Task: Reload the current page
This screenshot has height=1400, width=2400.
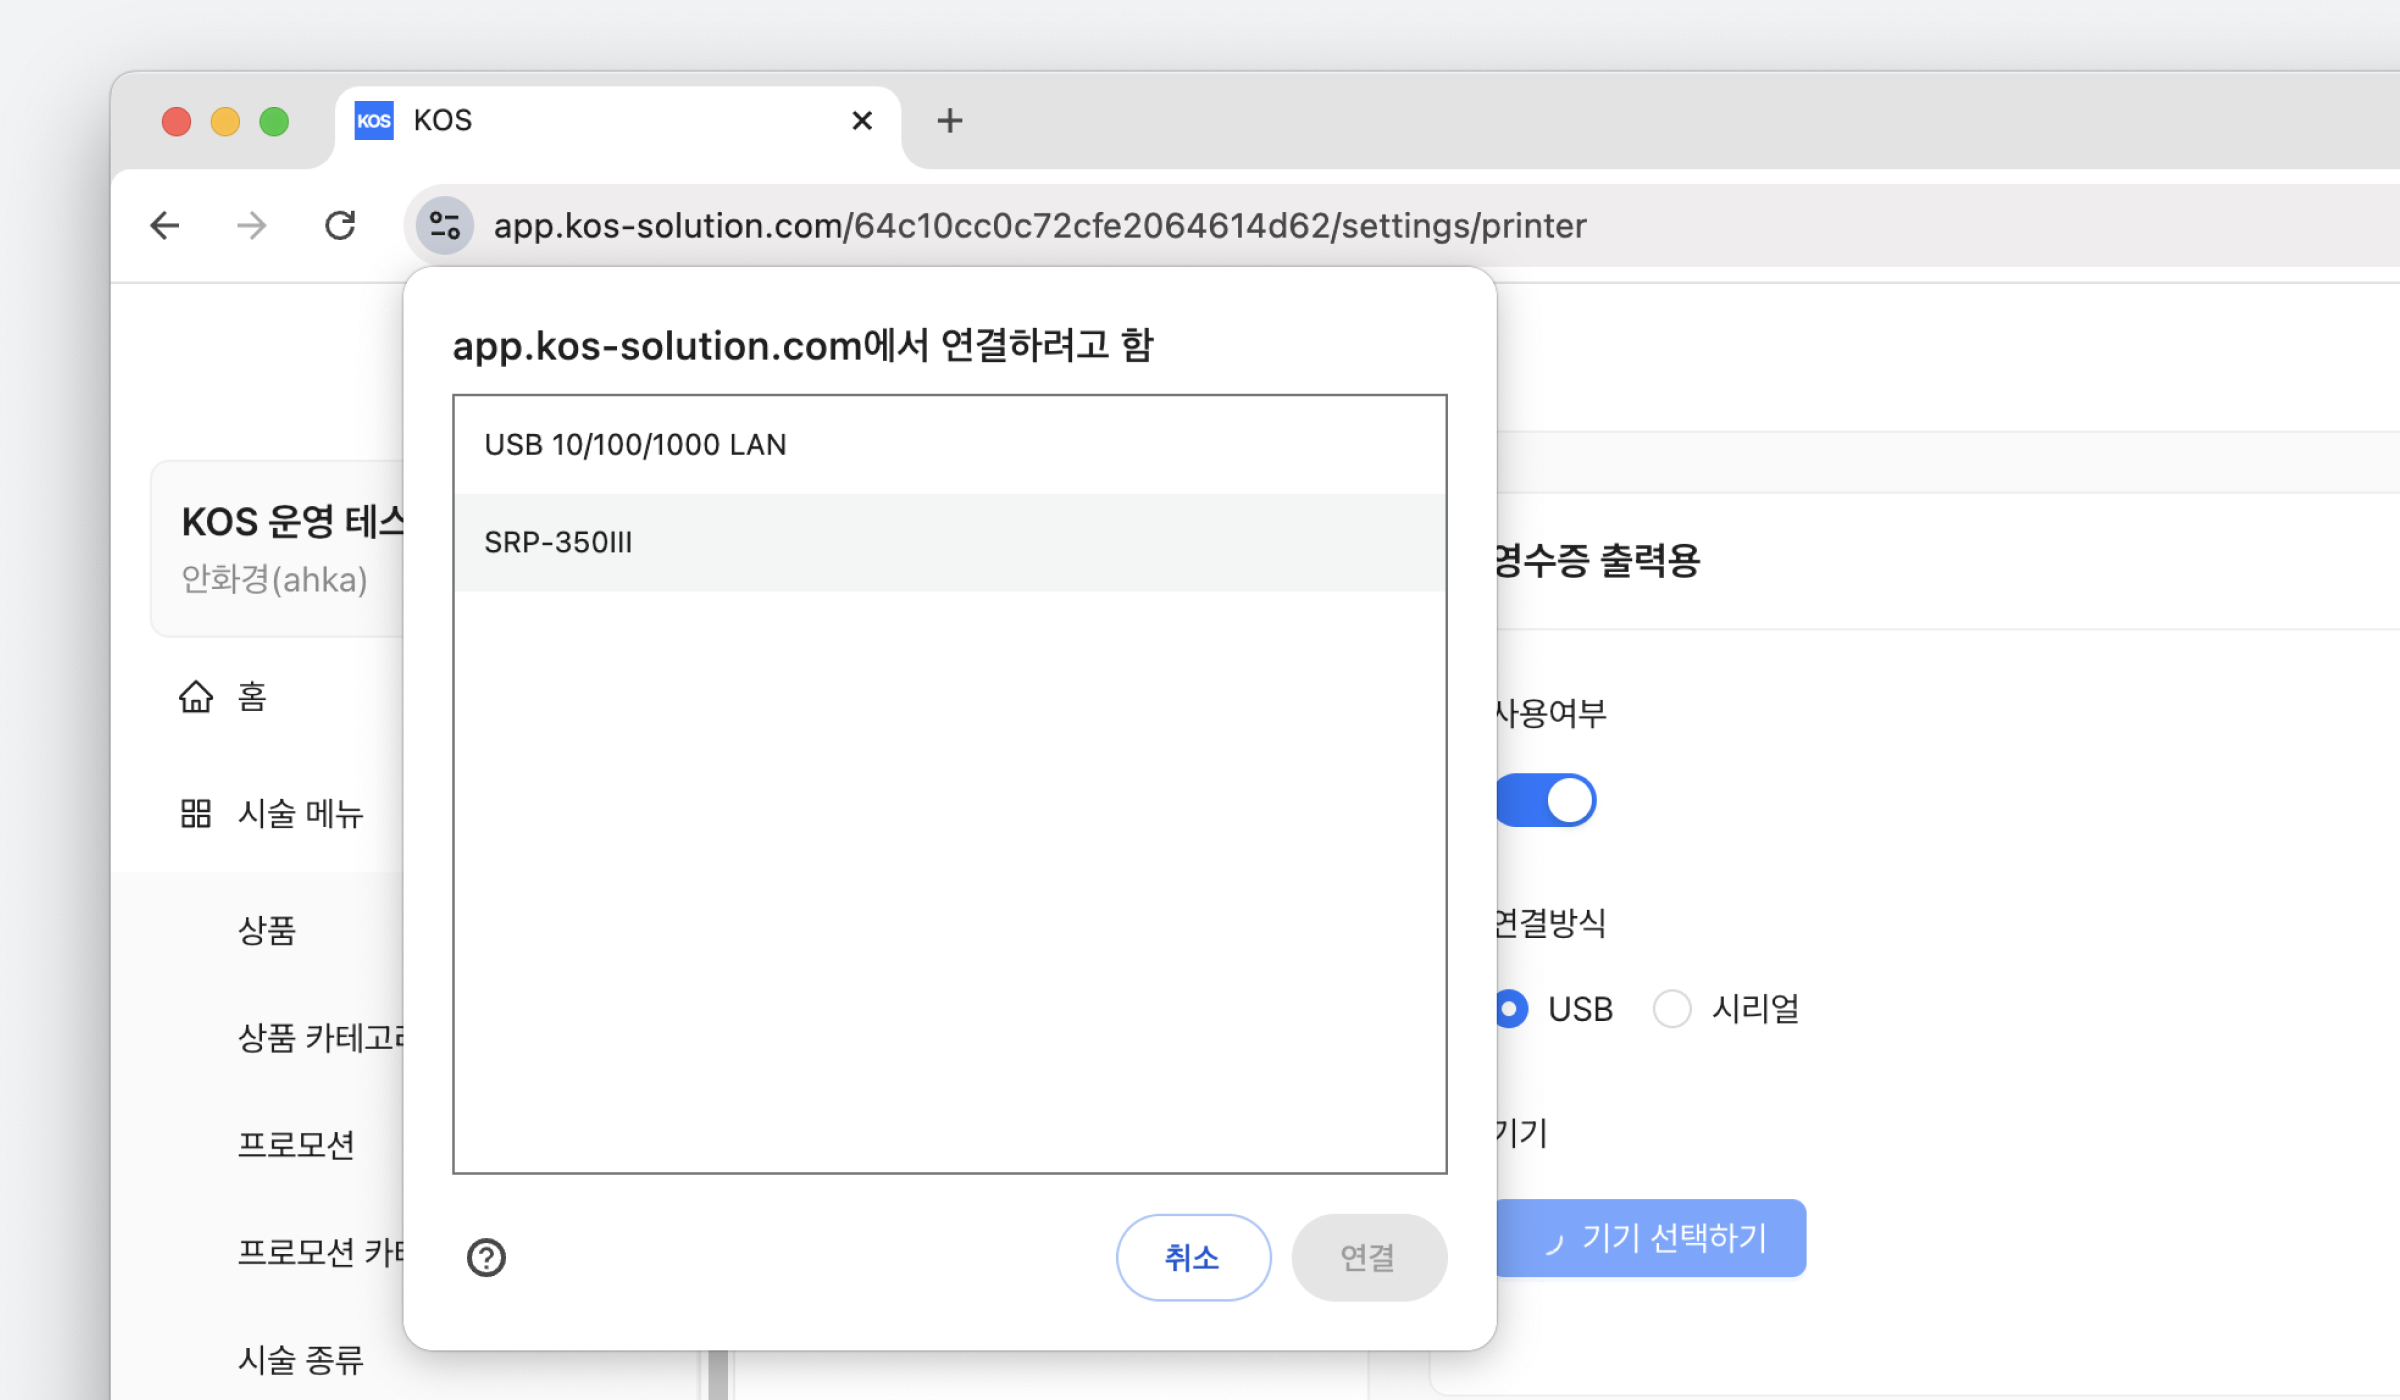Action: click(x=340, y=225)
